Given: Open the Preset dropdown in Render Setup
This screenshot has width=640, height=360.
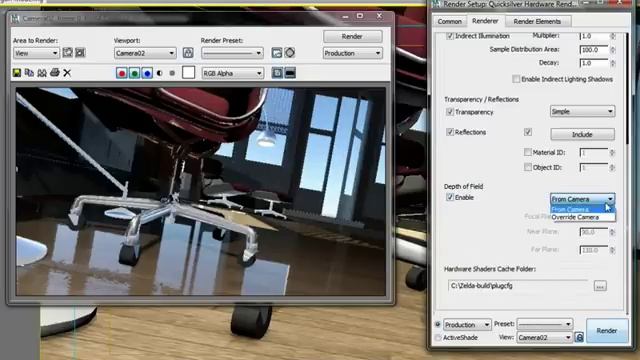Looking at the screenshot, I should tap(545, 324).
